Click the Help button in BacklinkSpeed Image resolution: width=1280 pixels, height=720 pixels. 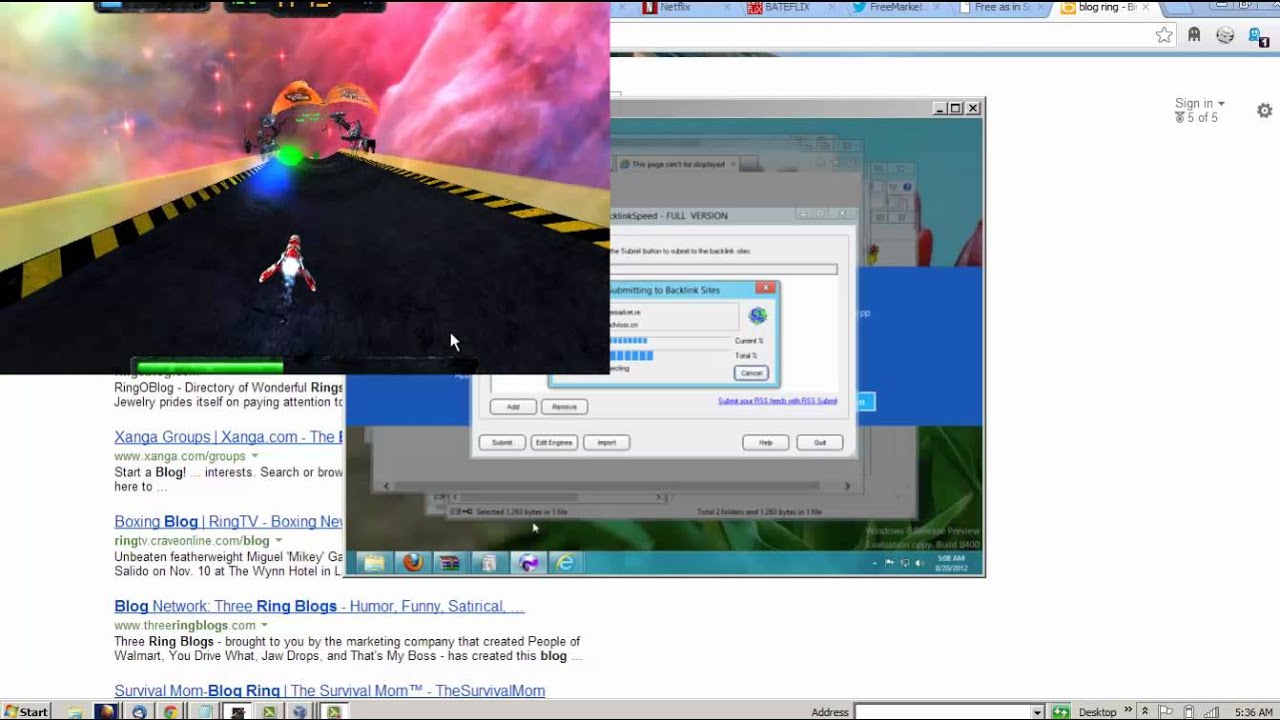click(766, 442)
